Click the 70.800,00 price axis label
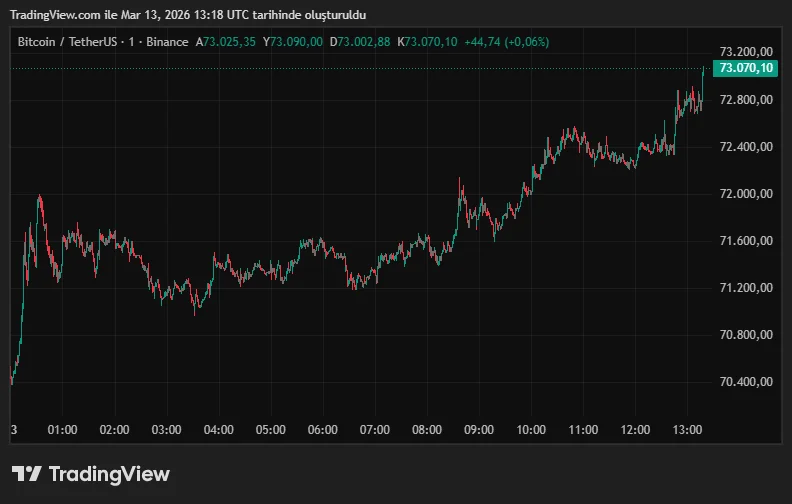 (x=746, y=334)
